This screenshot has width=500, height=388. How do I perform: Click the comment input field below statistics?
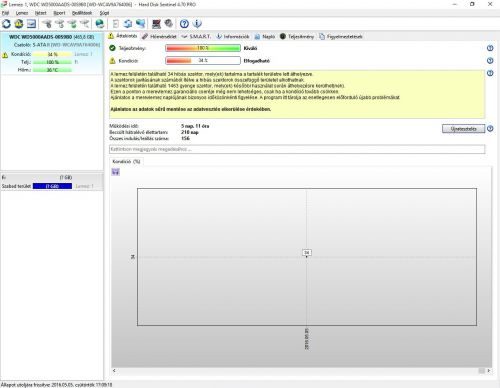click(x=297, y=149)
